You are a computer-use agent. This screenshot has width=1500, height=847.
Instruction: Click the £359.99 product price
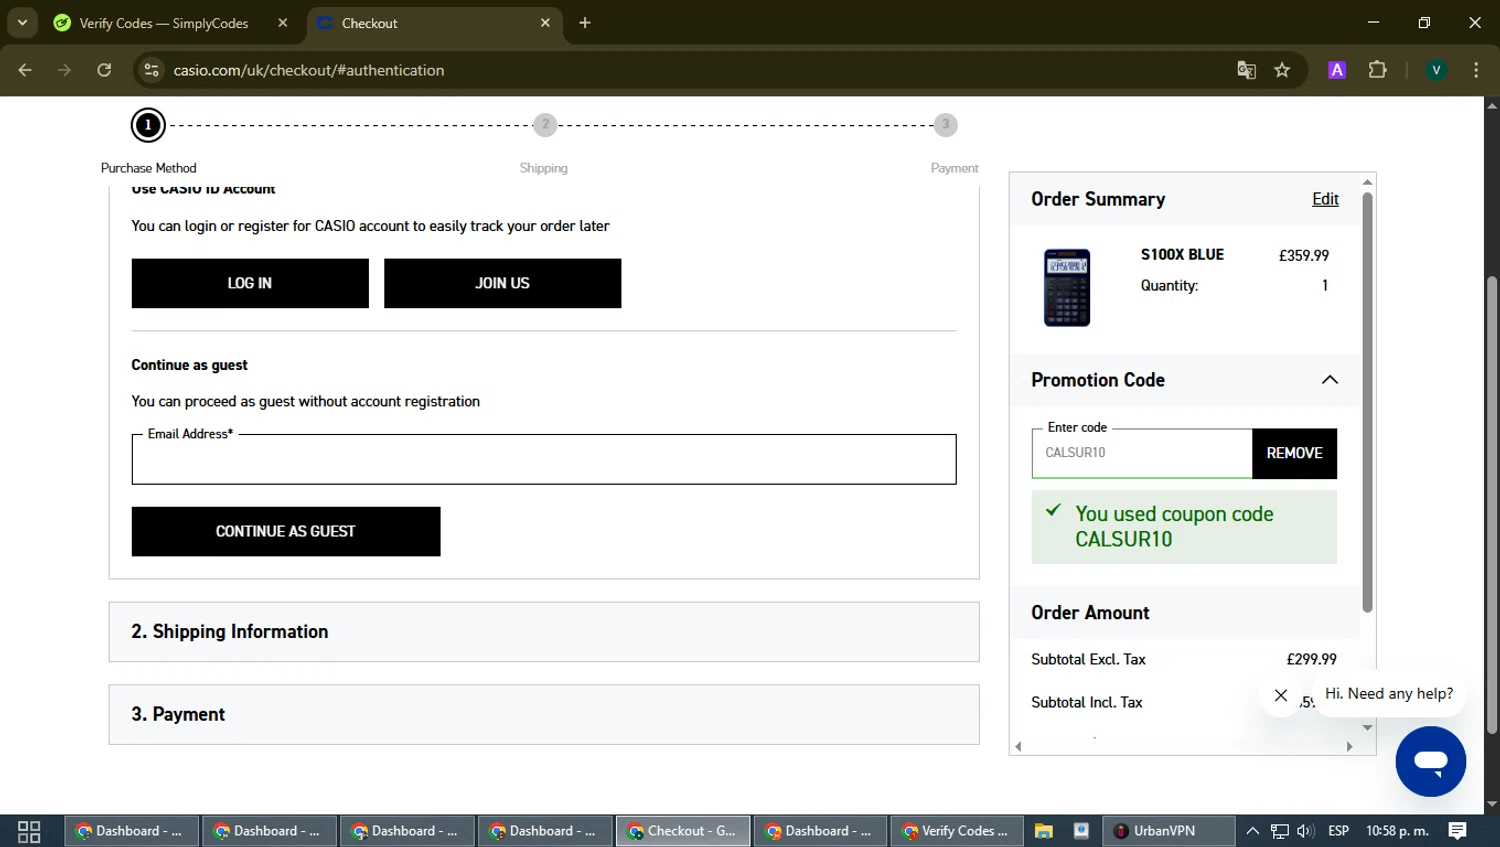pos(1304,255)
